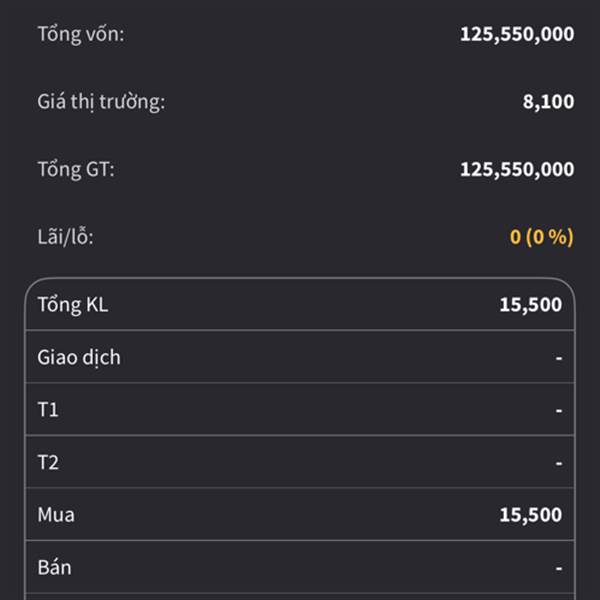Select the T2 row
This screenshot has height=600, width=600.
pyautogui.click(x=300, y=461)
